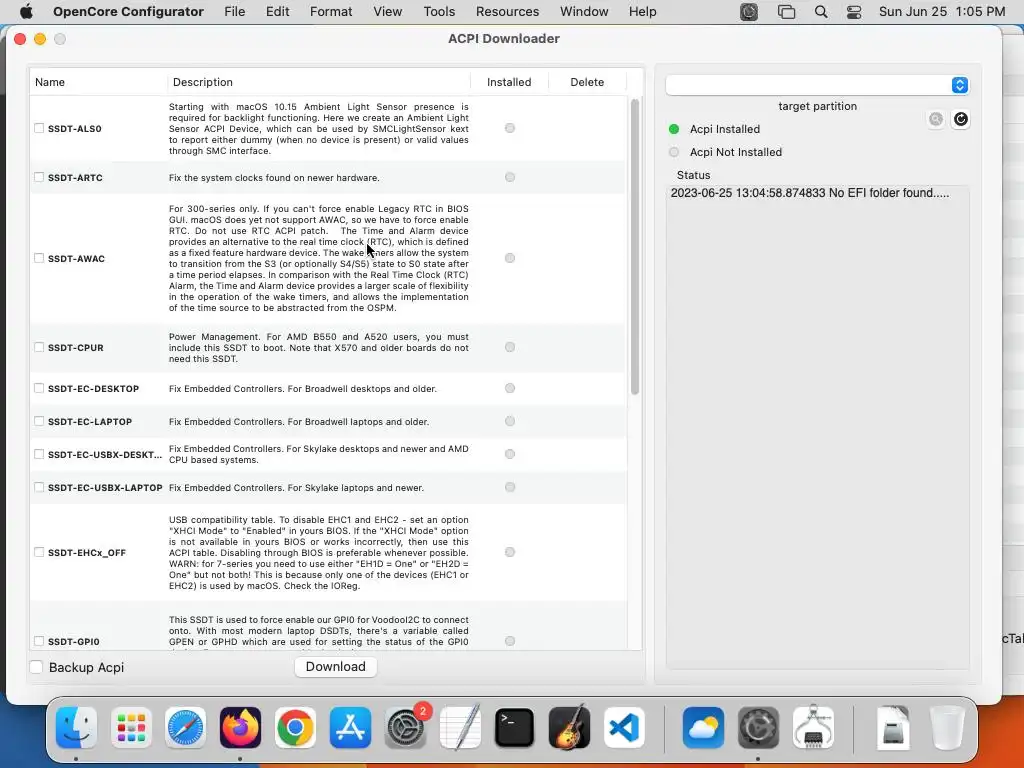Click the ACPI list vertical scrollbar
The height and width of the screenshot is (768, 1024).
coord(635,247)
